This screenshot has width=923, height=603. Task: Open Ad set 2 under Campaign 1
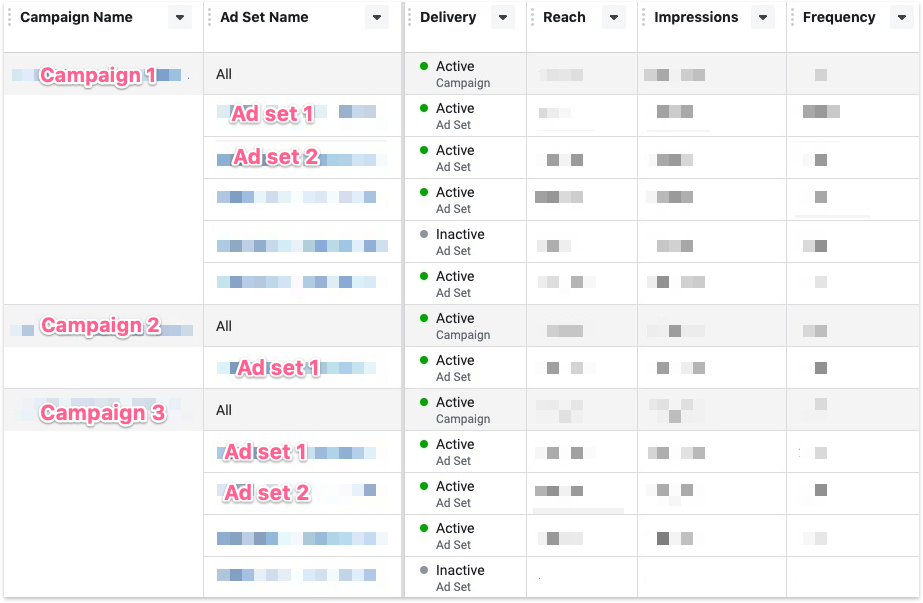276,157
